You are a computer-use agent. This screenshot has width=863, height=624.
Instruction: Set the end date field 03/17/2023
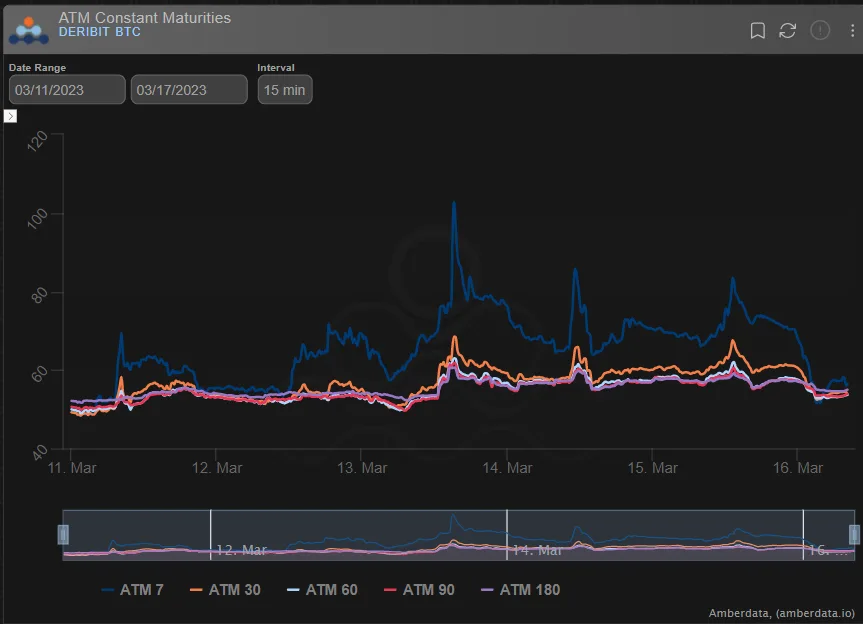point(189,90)
